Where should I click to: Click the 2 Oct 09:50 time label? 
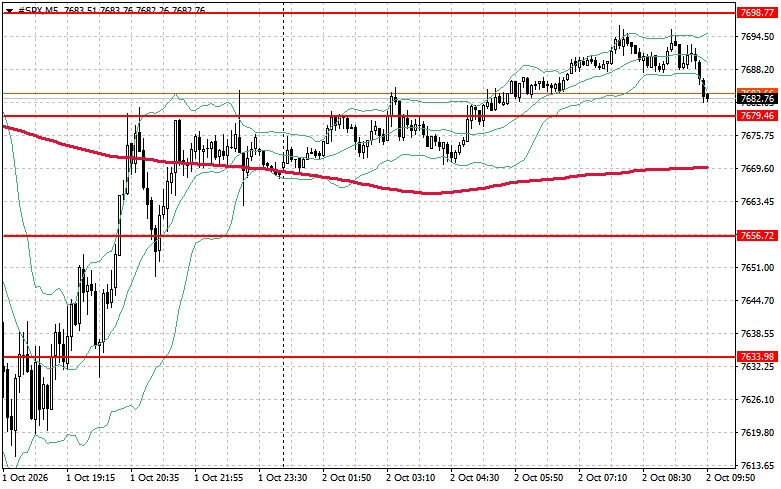(731, 478)
